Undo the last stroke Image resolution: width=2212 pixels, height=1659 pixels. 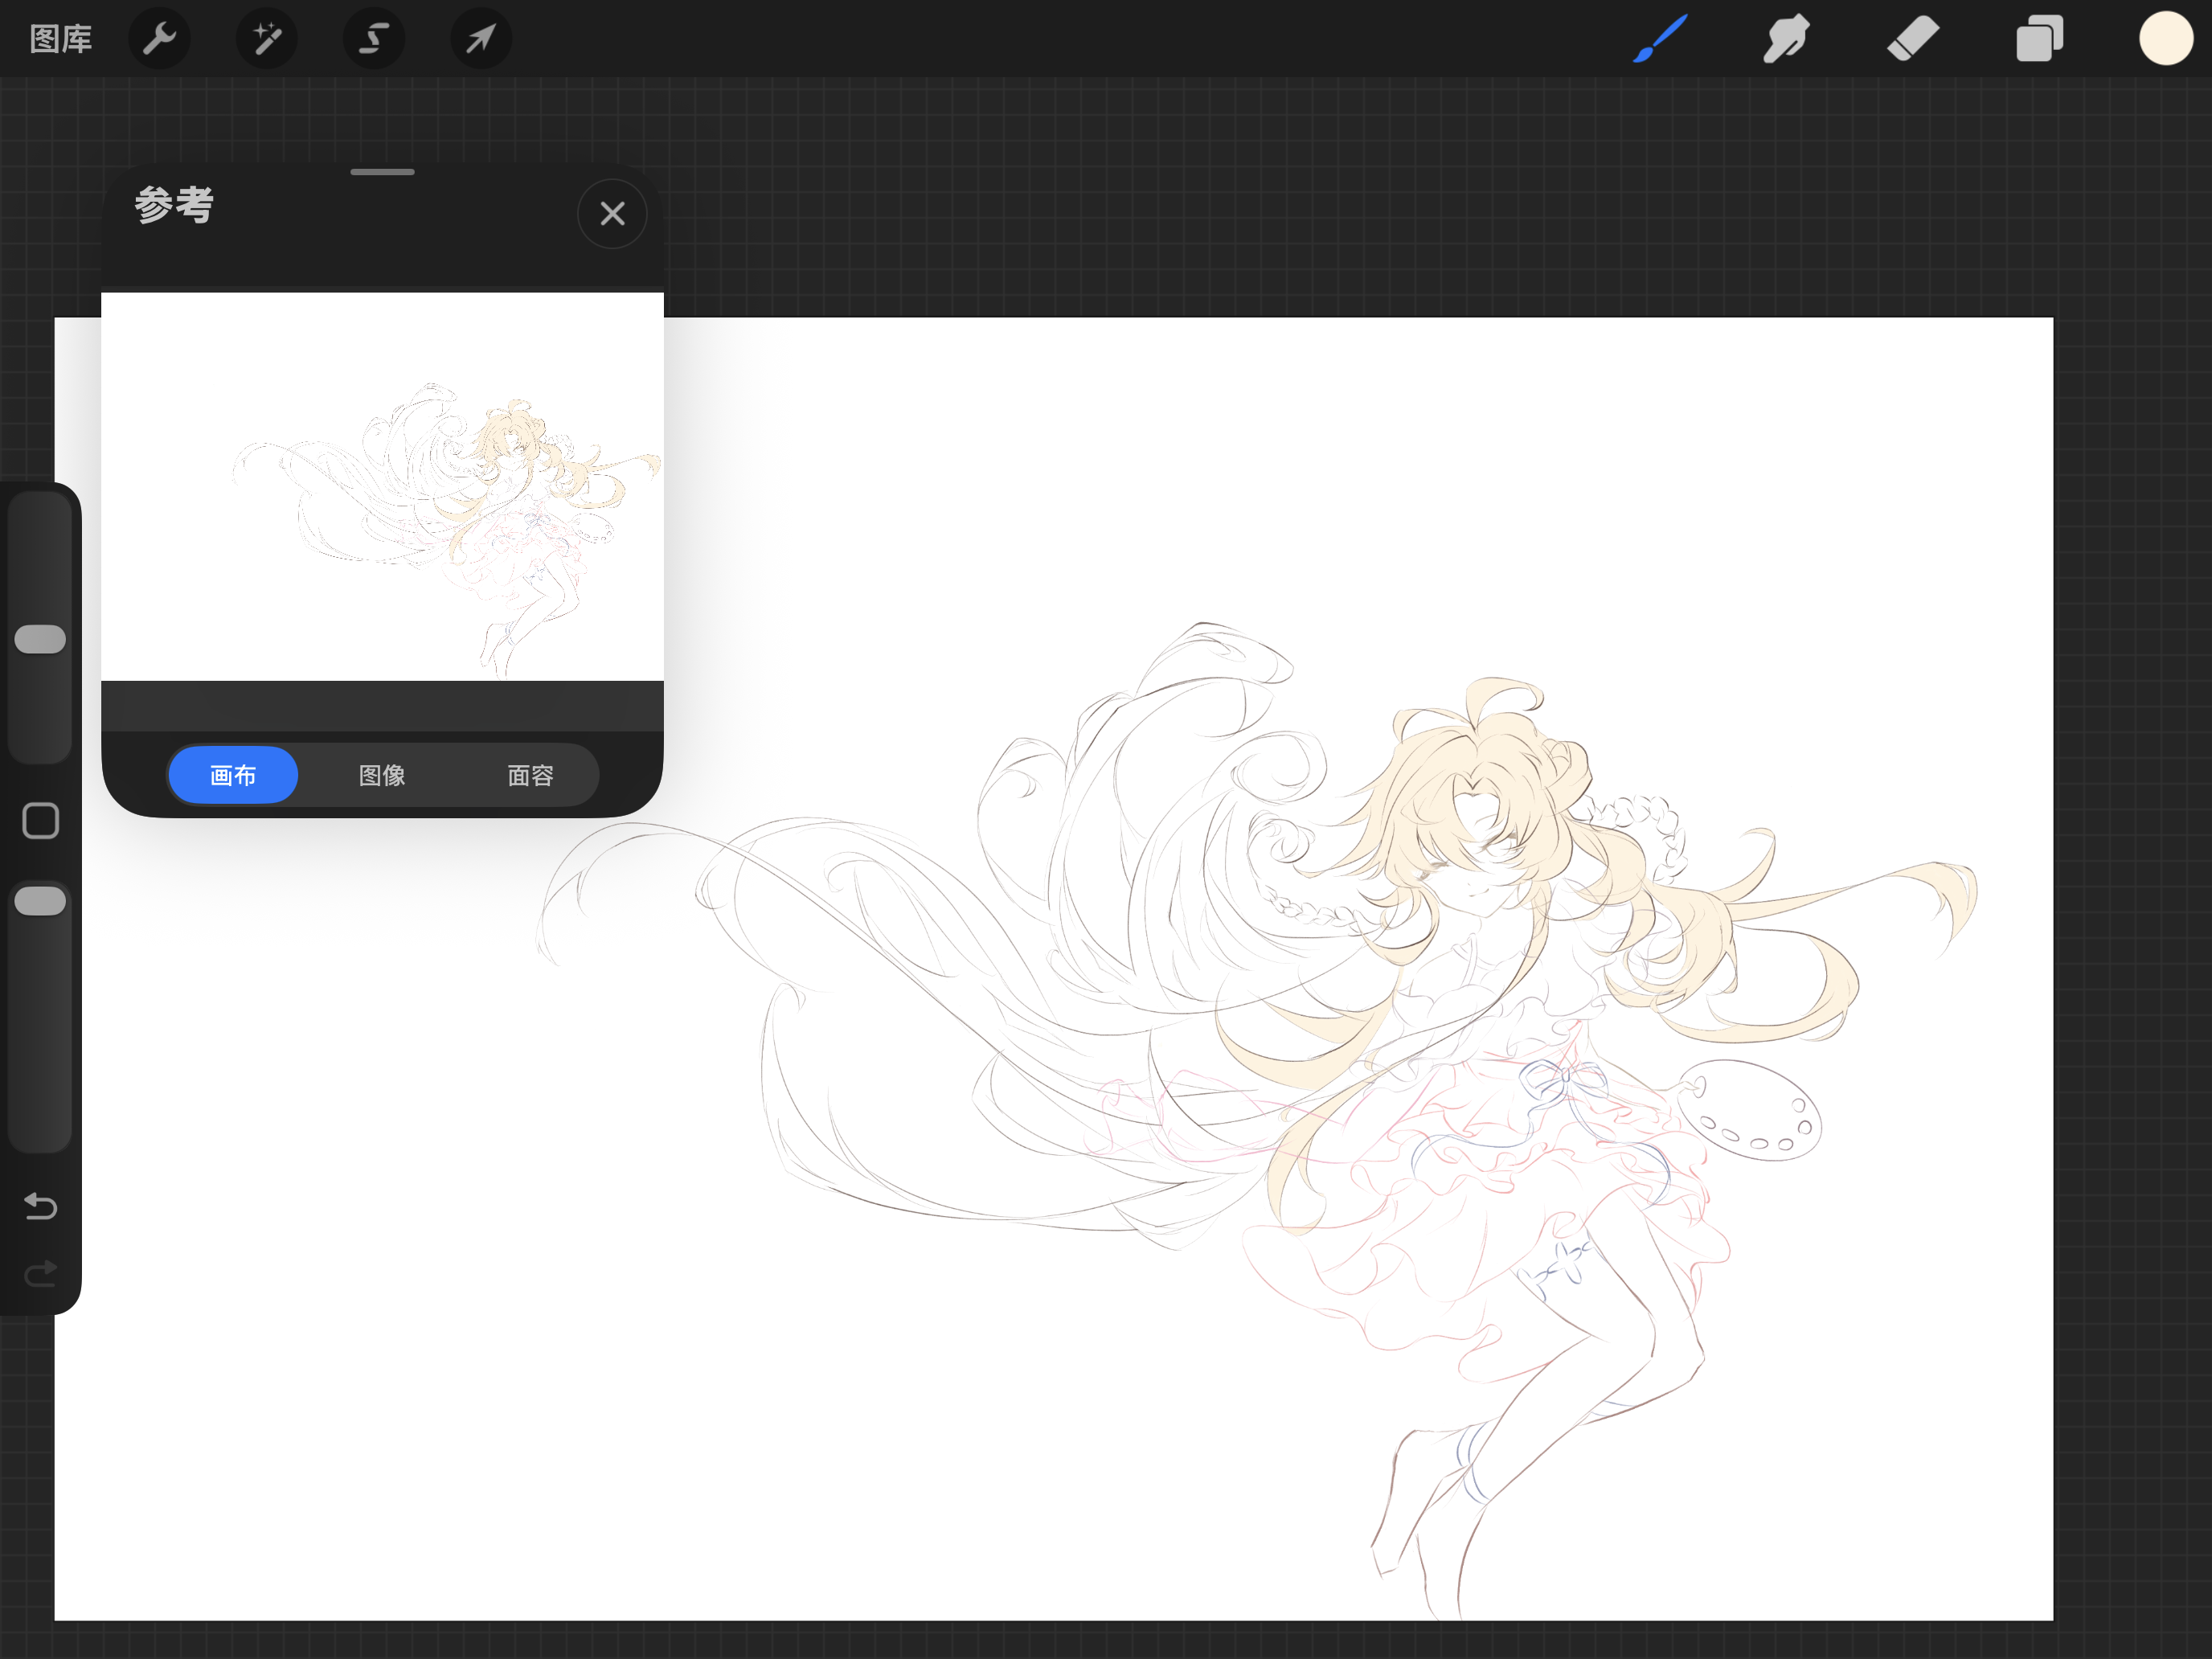pyautogui.click(x=40, y=1206)
